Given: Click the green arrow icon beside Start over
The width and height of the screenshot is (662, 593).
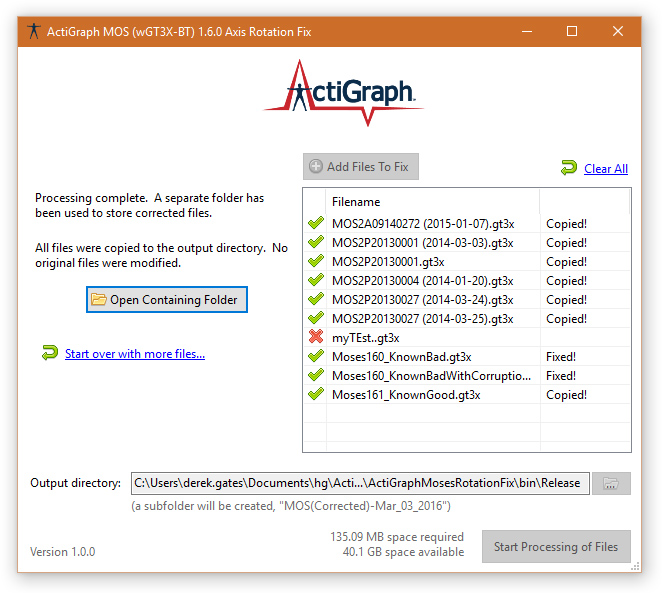Looking at the screenshot, I should [x=49, y=353].
